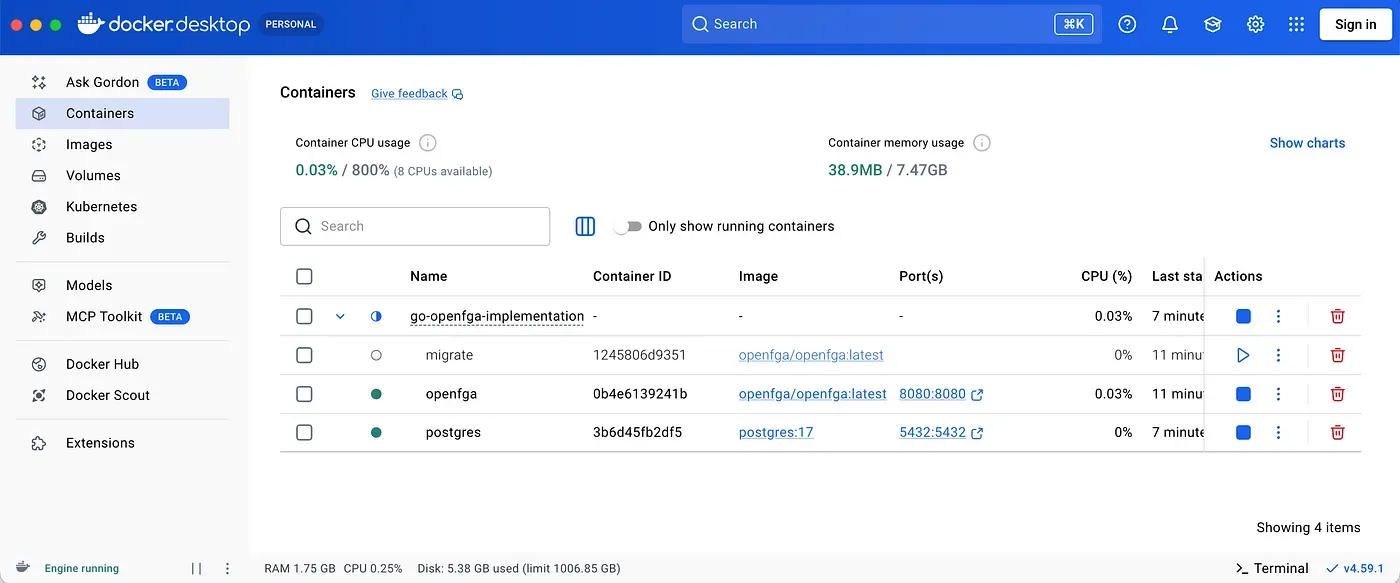Open the engine options kebab in status bar
This screenshot has height=583, width=1400.
point(227,568)
